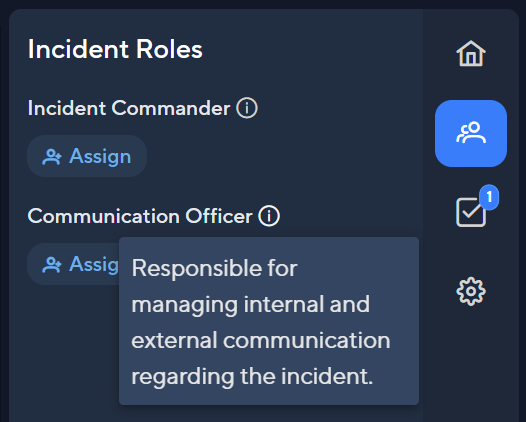Screen dimensions: 526x422
Task: Click the tooltip line "managing internal and"
Action: (x=251, y=305)
